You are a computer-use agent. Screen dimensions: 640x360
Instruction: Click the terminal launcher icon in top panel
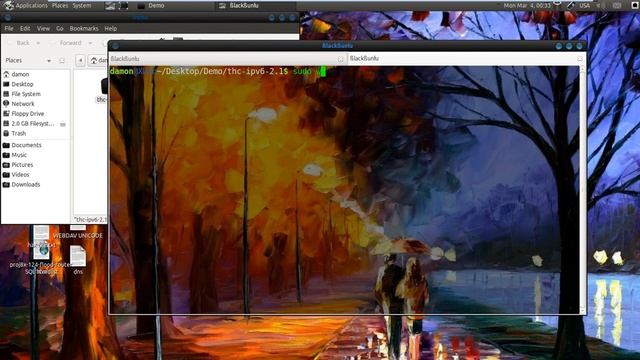124,6
